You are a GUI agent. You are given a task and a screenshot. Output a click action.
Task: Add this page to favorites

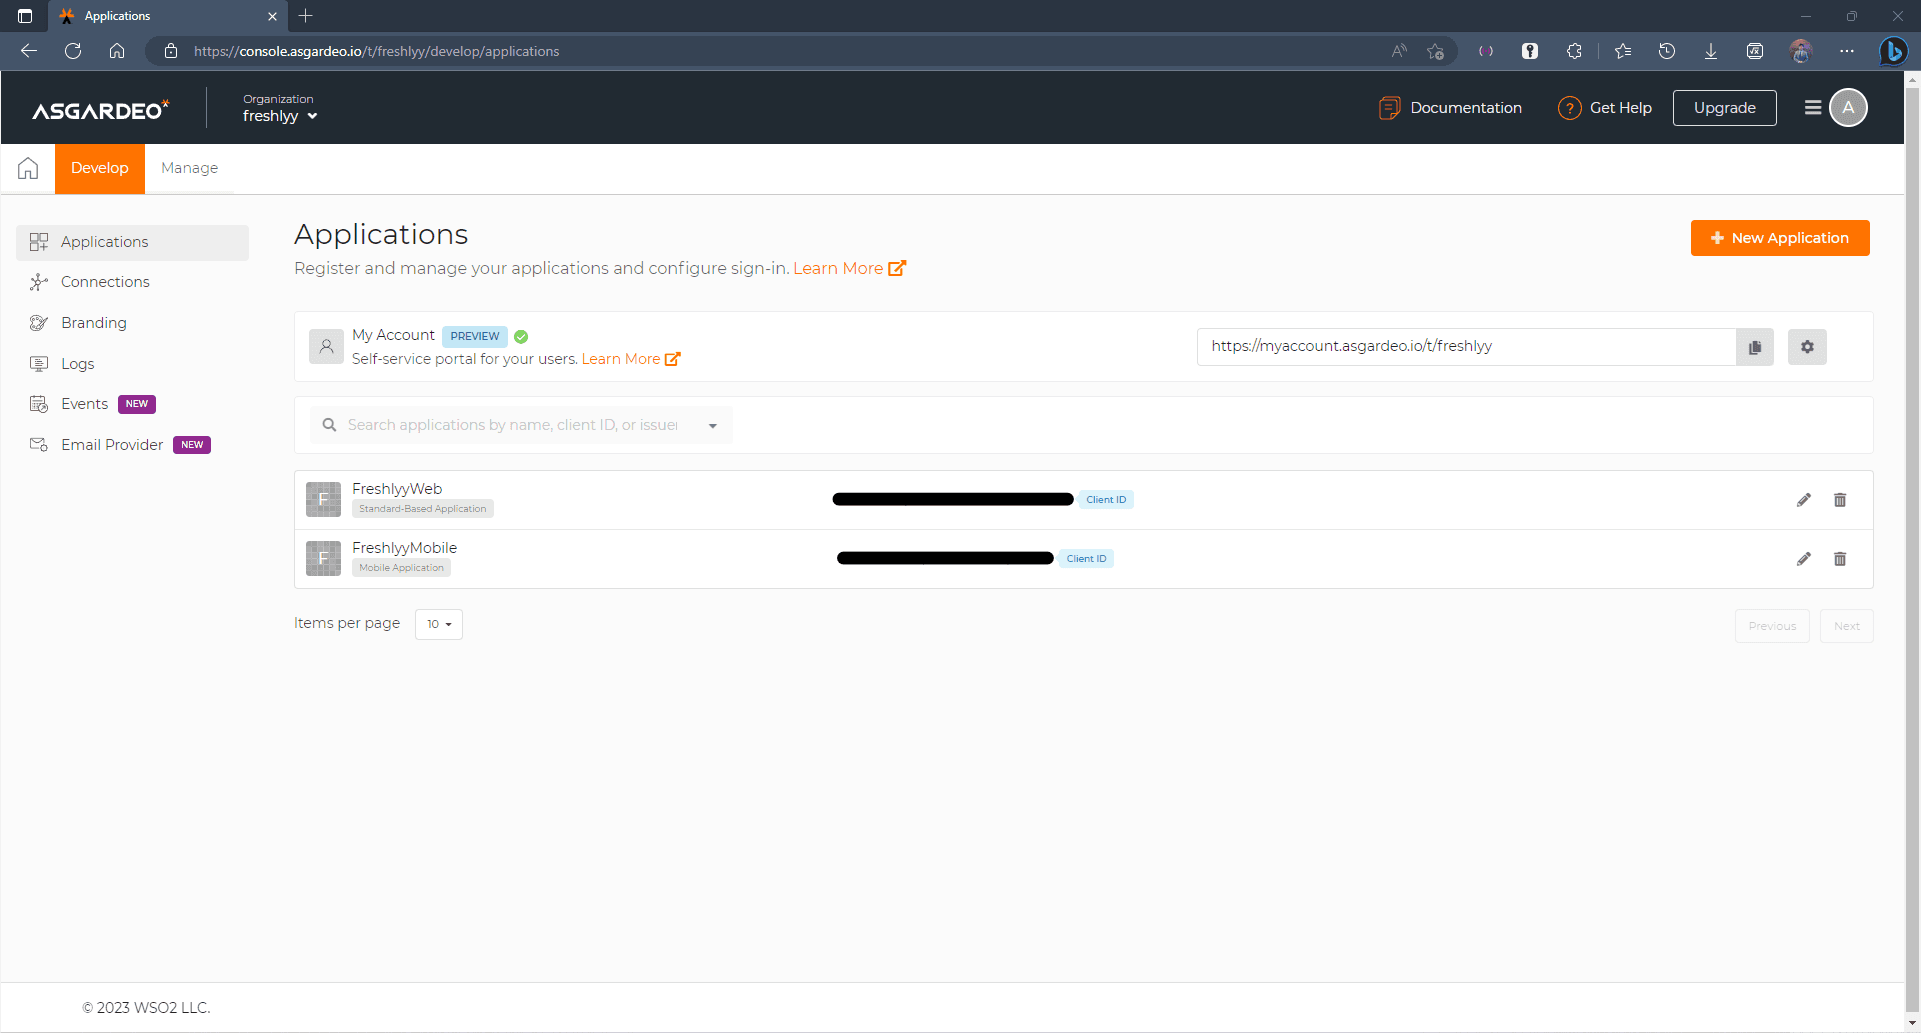(x=1436, y=51)
